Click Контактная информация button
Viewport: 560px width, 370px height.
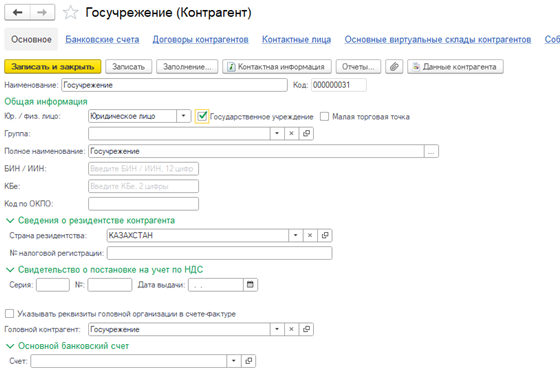277,67
